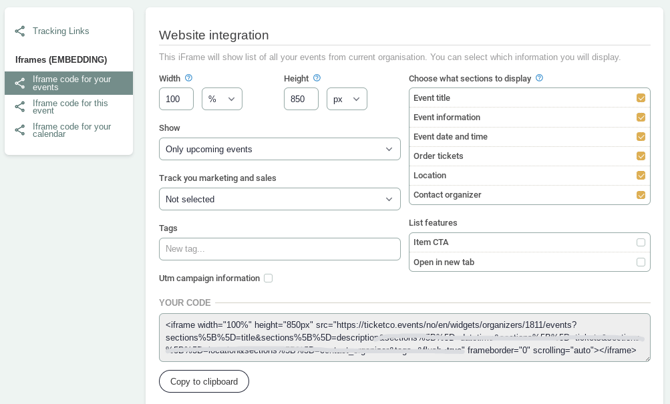Click the help icon next to Height

(317, 78)
